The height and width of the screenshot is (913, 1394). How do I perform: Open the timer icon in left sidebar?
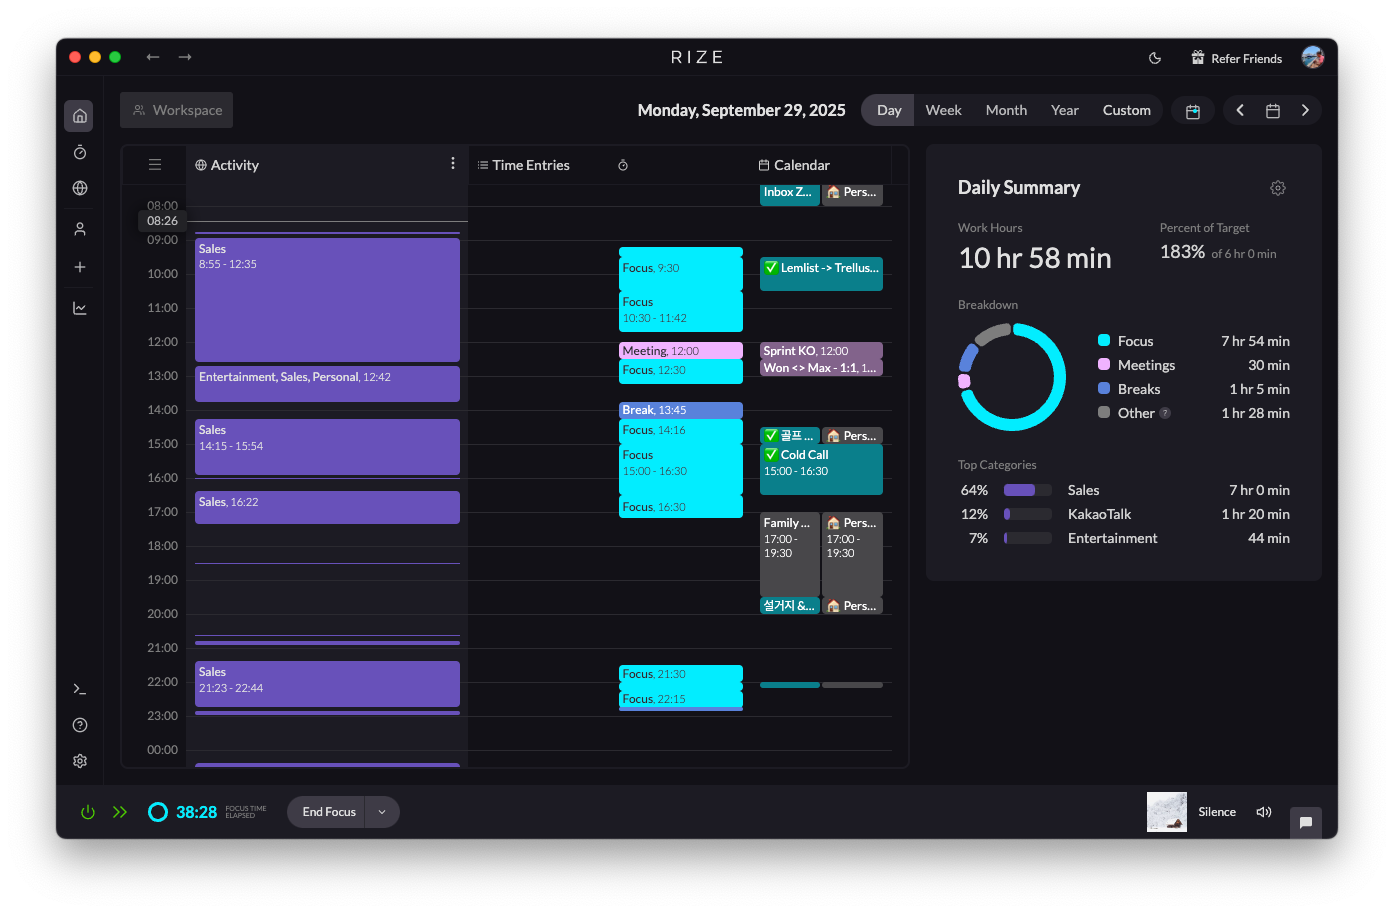point(80,152)
